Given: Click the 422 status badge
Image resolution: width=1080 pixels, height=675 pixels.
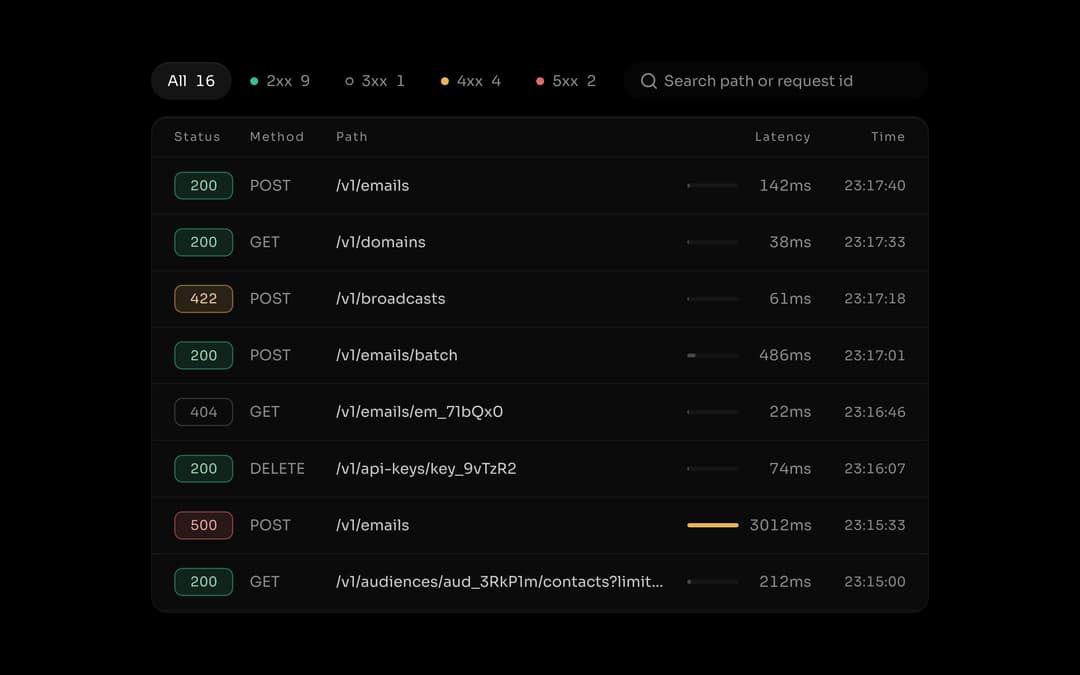Looking at the screenshot, I should click(203, 299).
